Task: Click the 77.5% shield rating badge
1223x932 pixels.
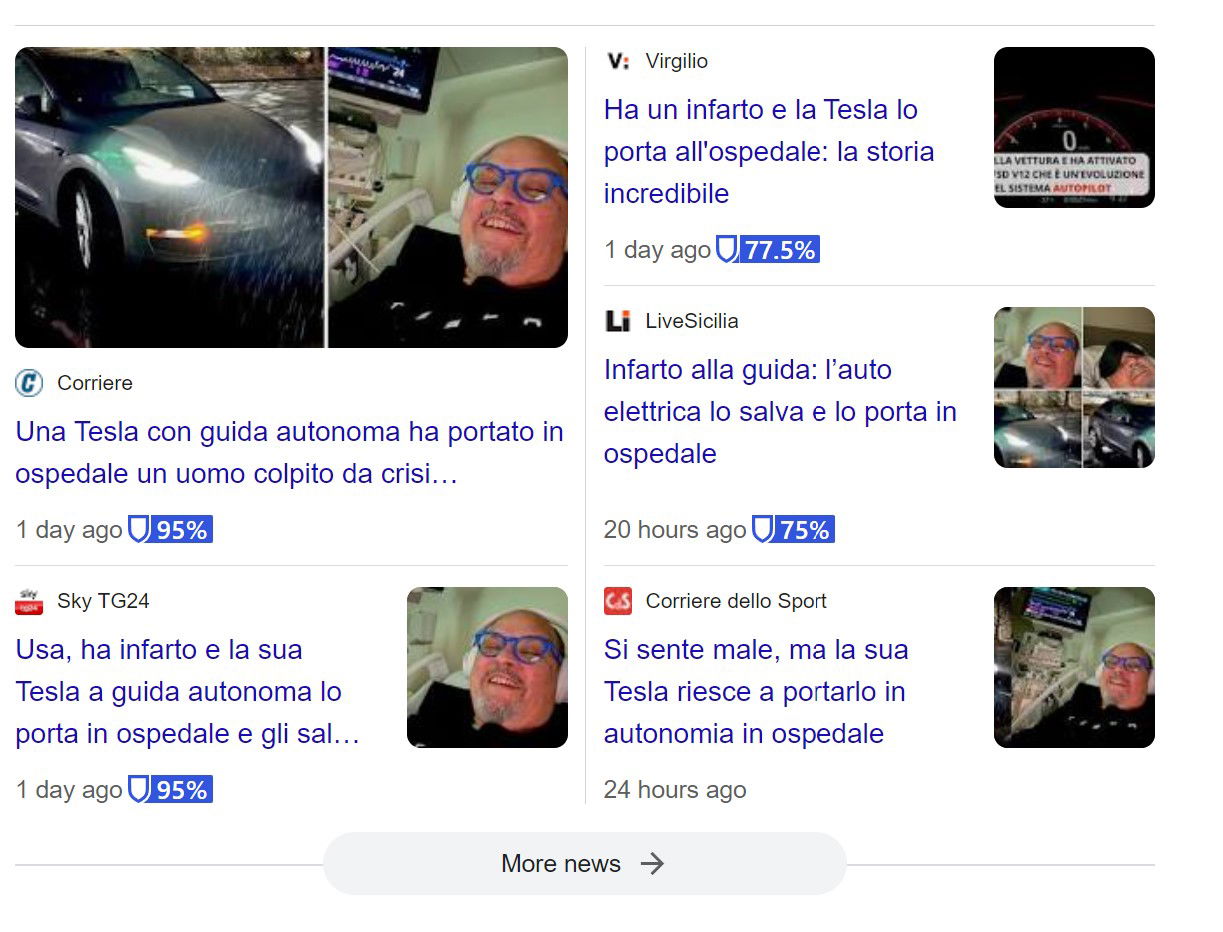Action: pyautogui.click(x=767, y=250)
